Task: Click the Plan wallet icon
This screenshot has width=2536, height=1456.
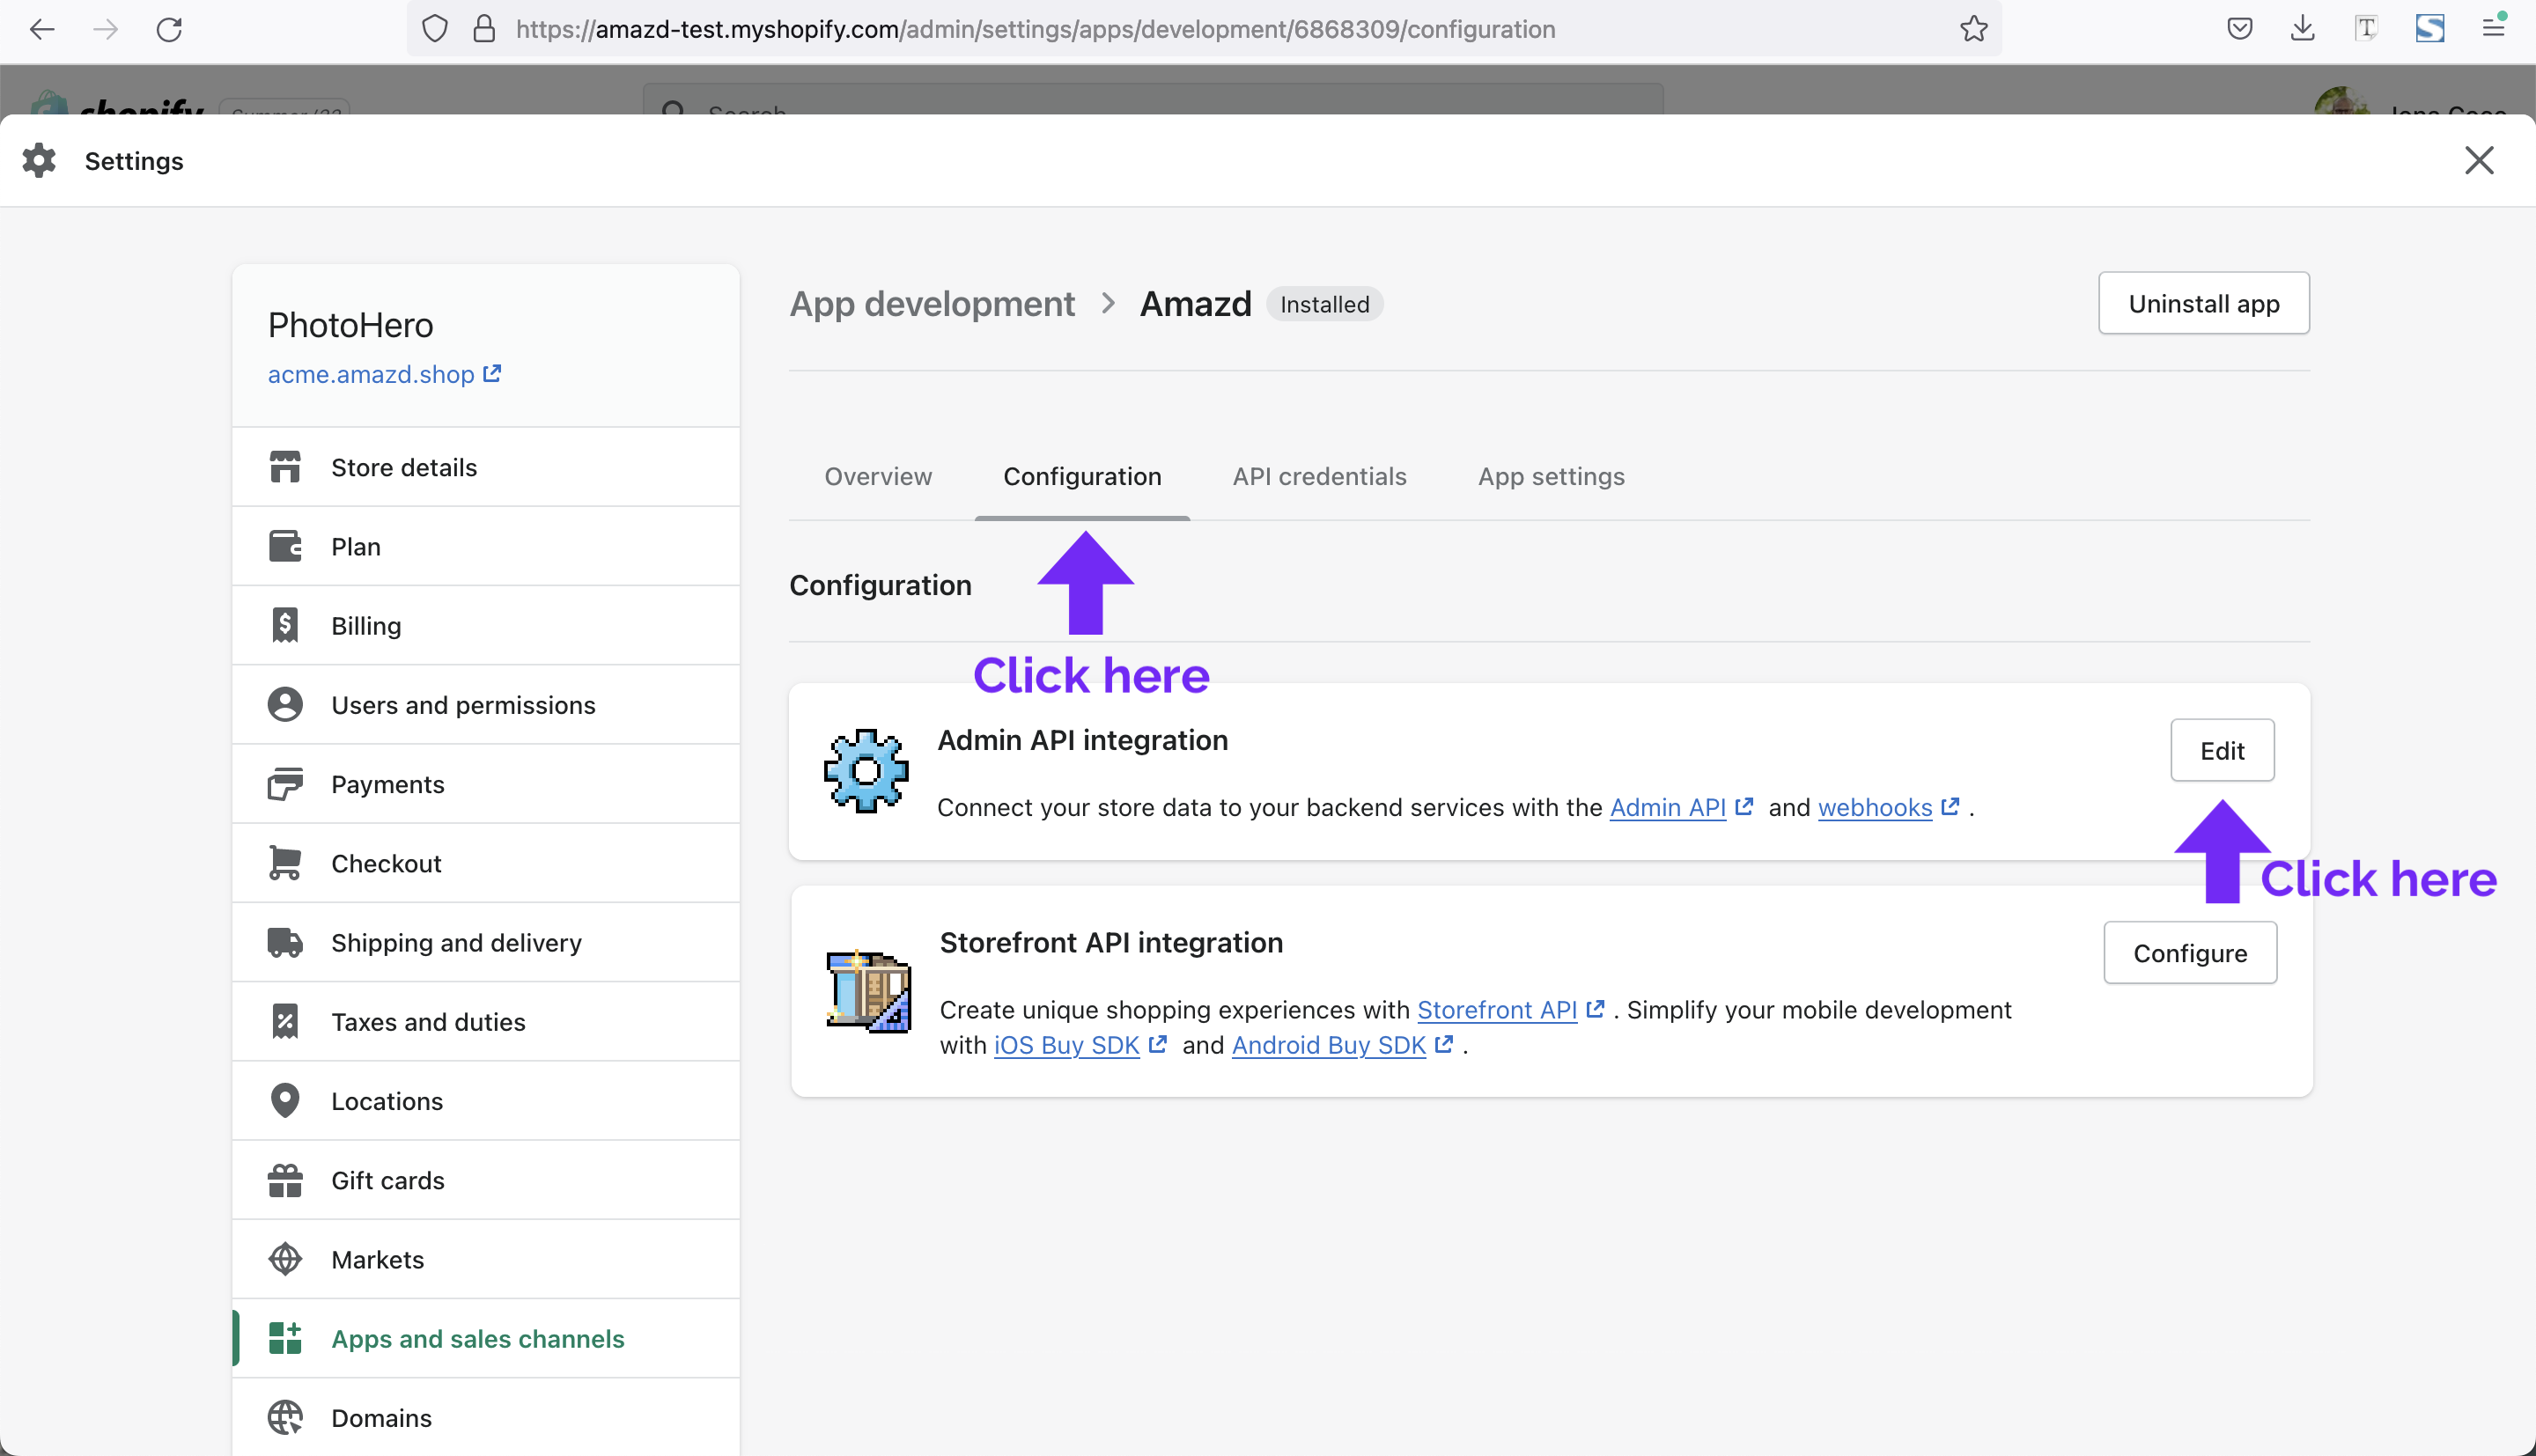Action: (285, 546)
